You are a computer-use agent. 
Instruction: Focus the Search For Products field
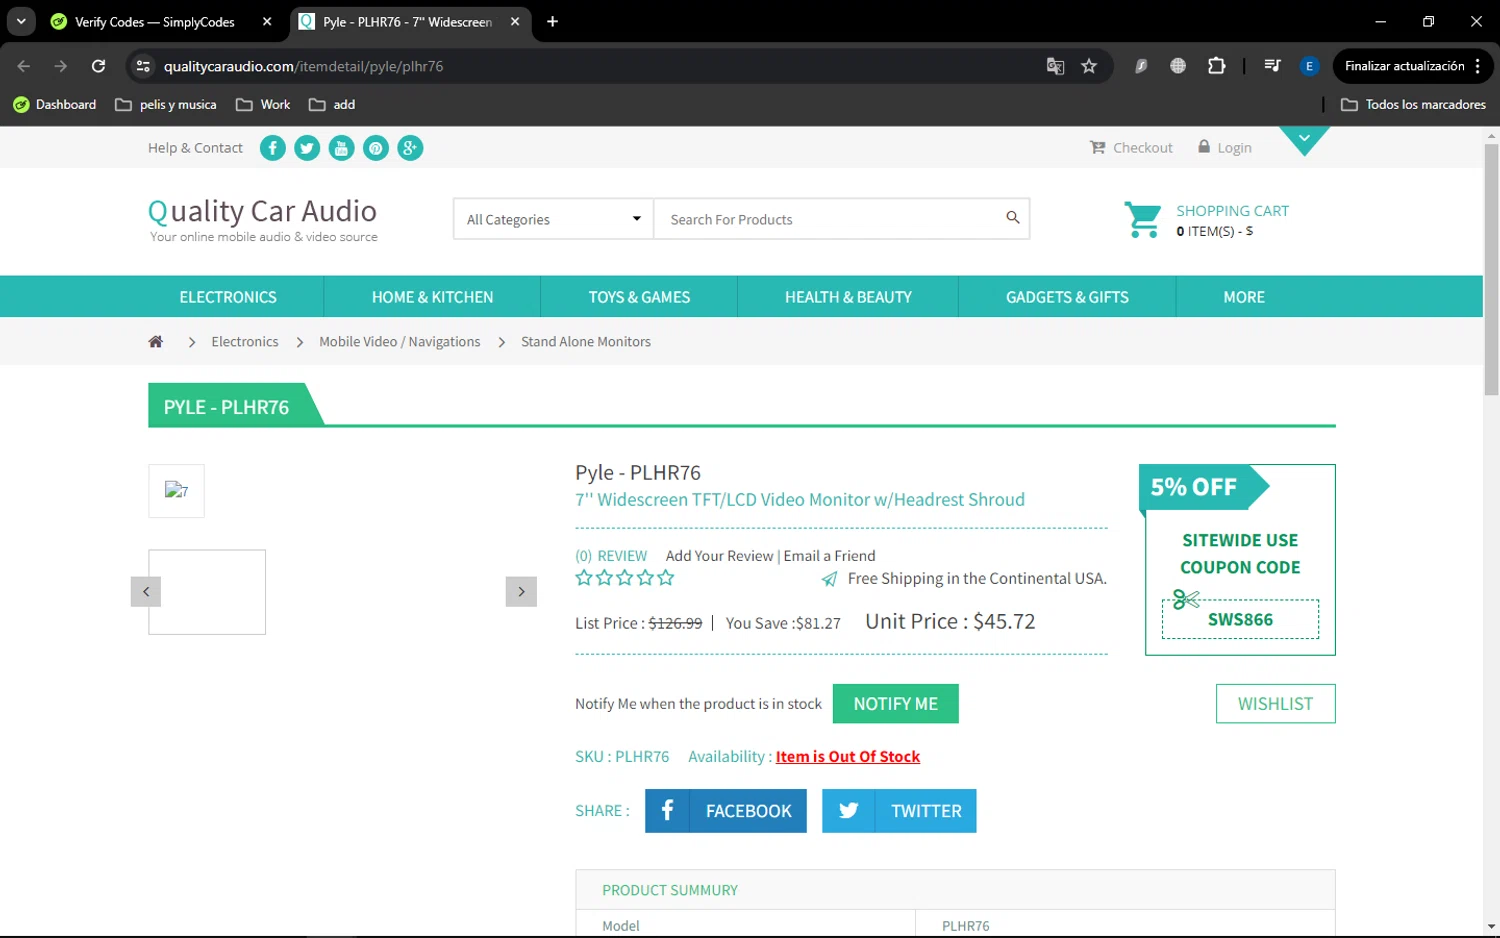(x=830, y=219)
